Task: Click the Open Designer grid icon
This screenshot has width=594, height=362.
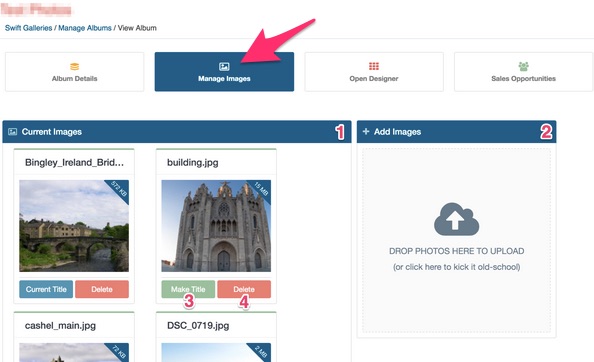Action: 374,67
